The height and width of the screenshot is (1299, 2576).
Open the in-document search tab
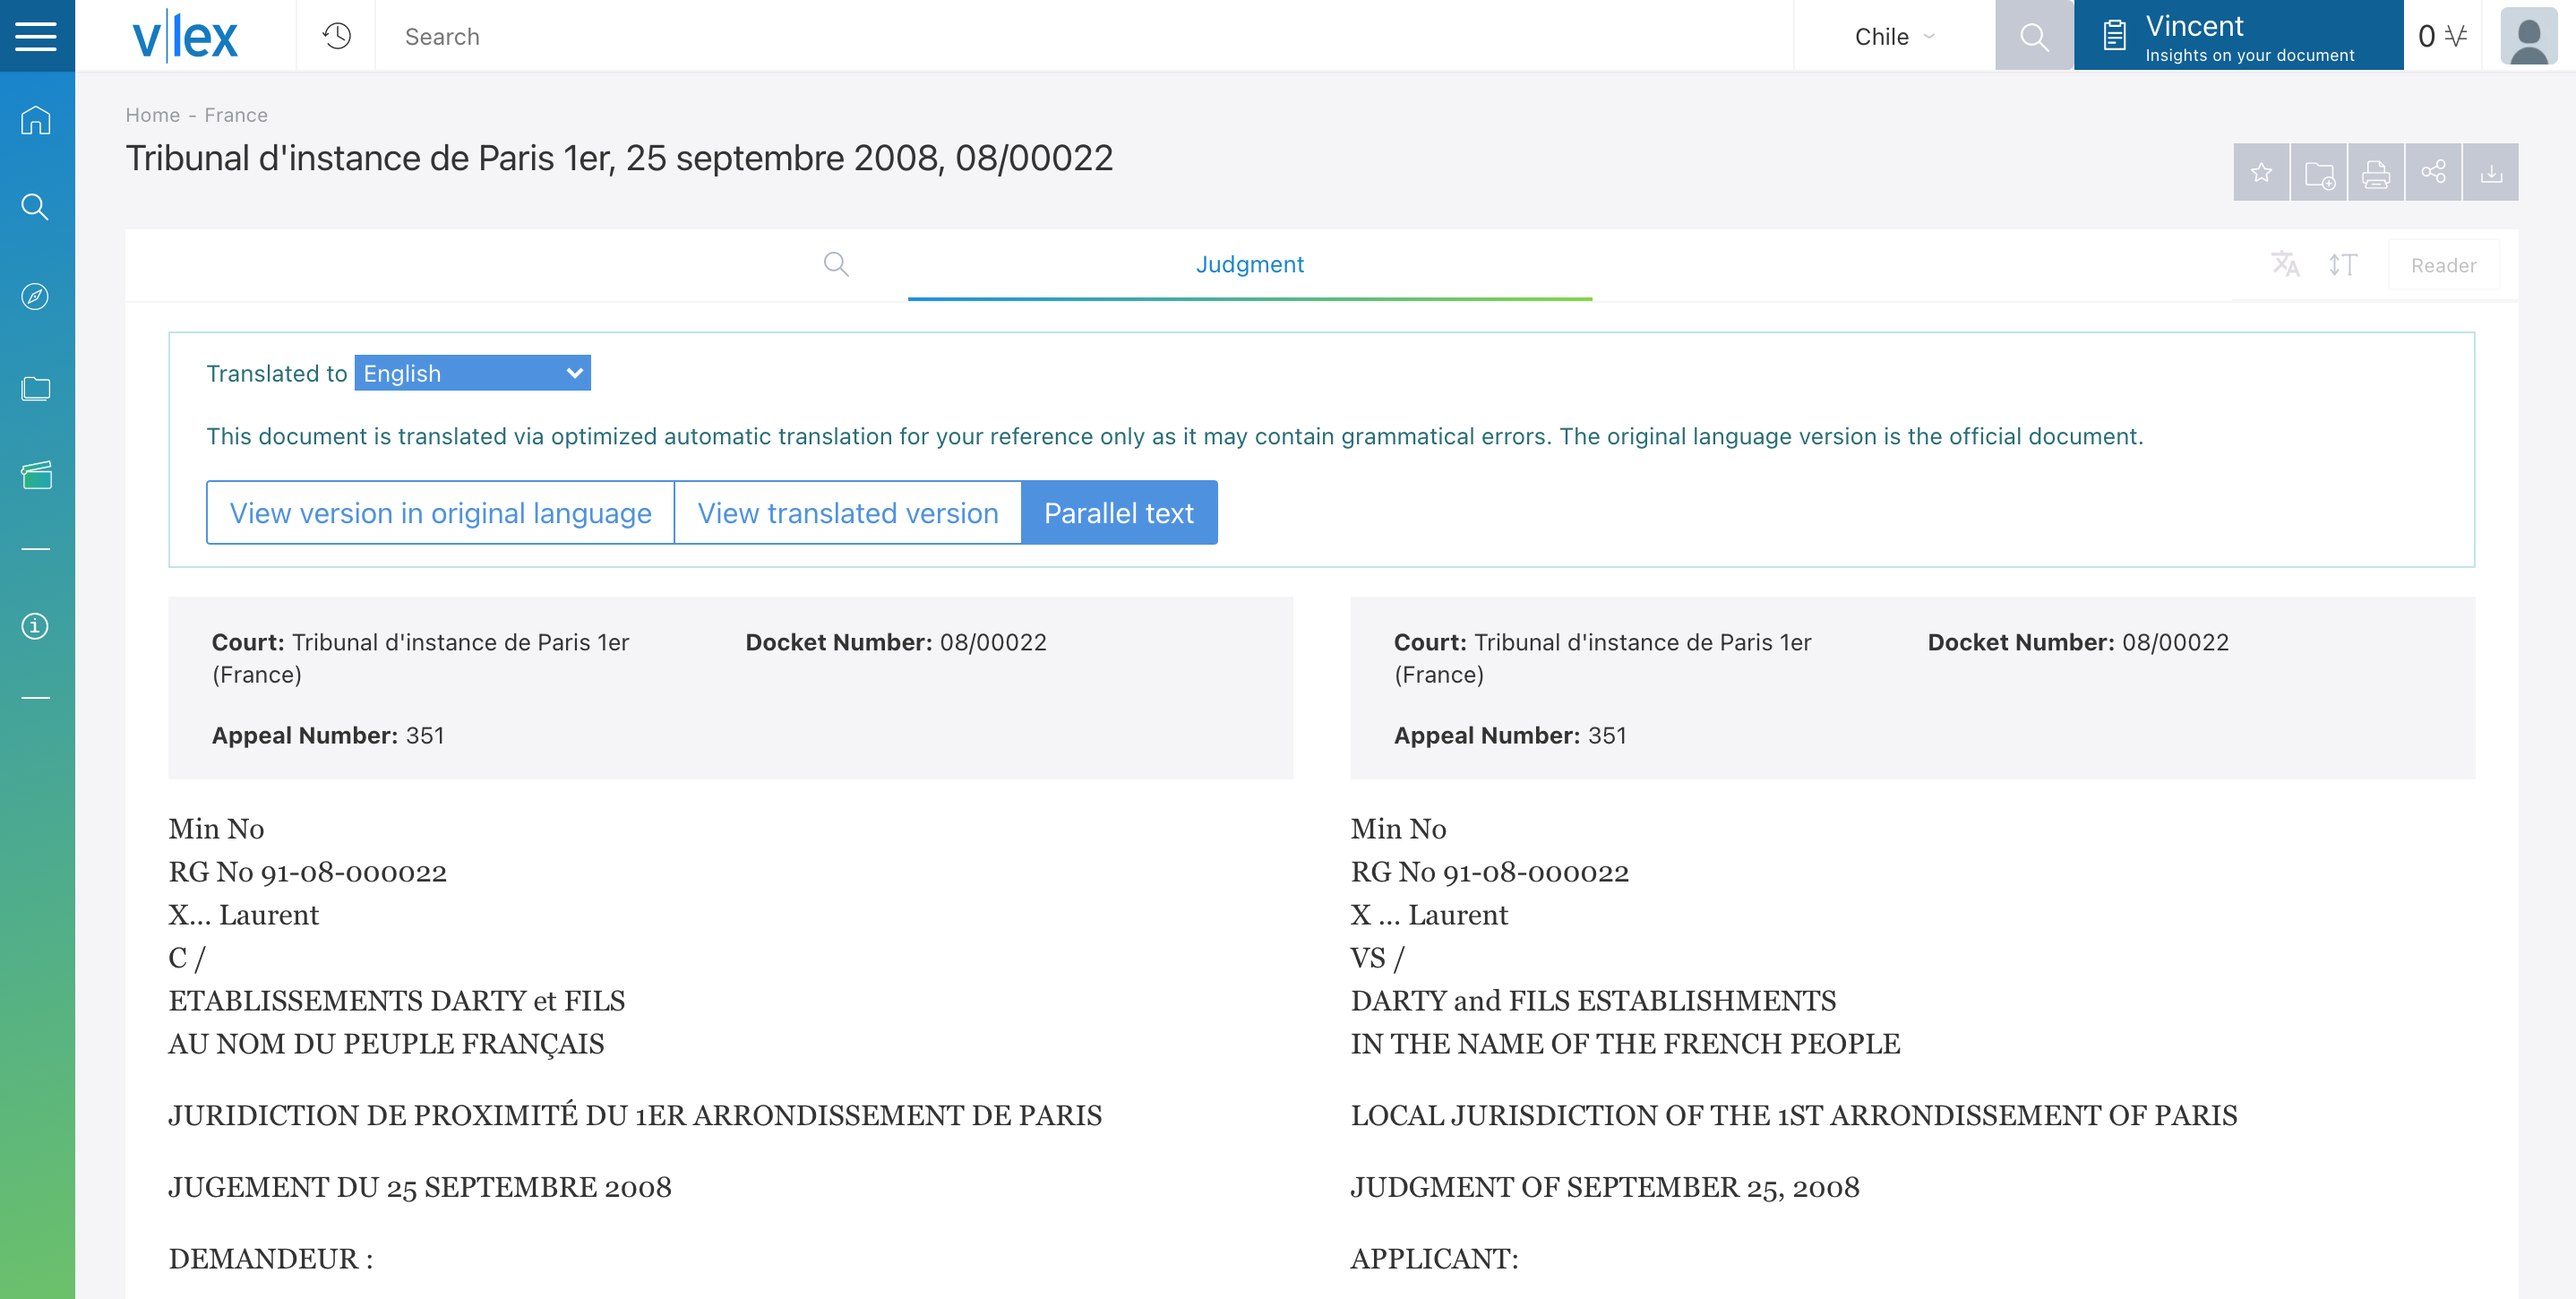pos(836,265)
